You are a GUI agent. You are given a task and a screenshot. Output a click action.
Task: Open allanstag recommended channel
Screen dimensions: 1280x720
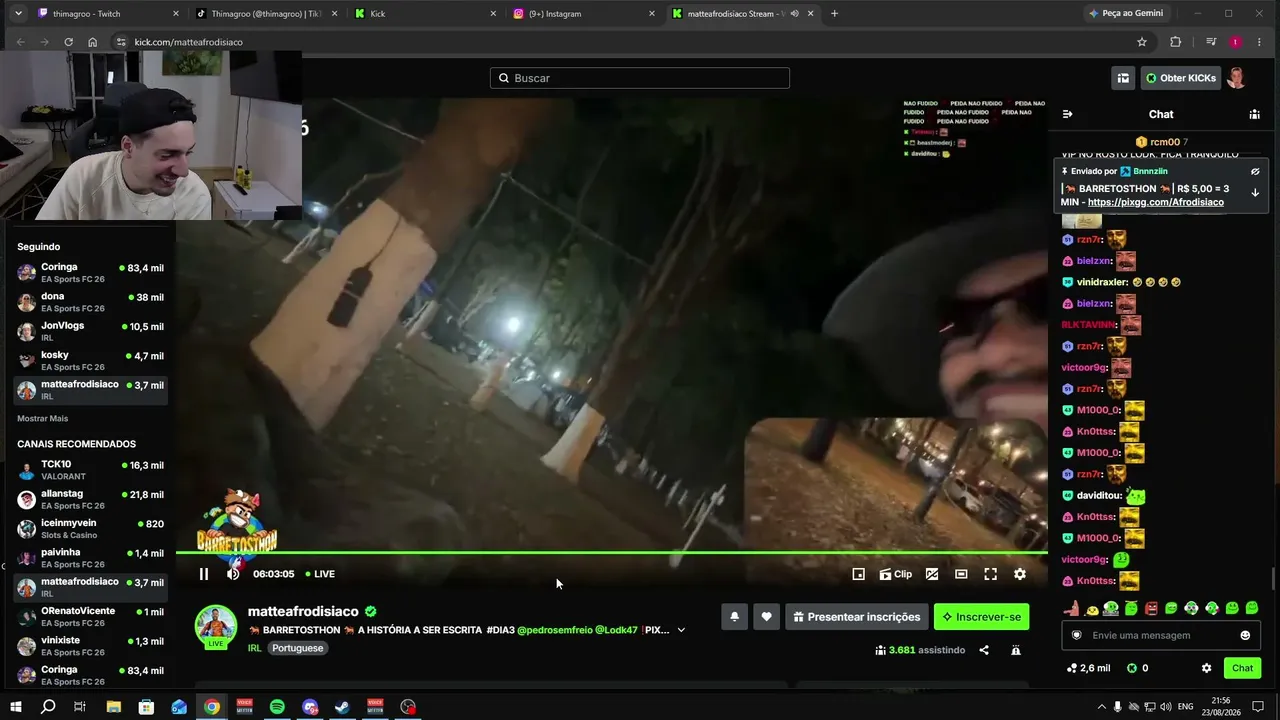coord(90,499)
